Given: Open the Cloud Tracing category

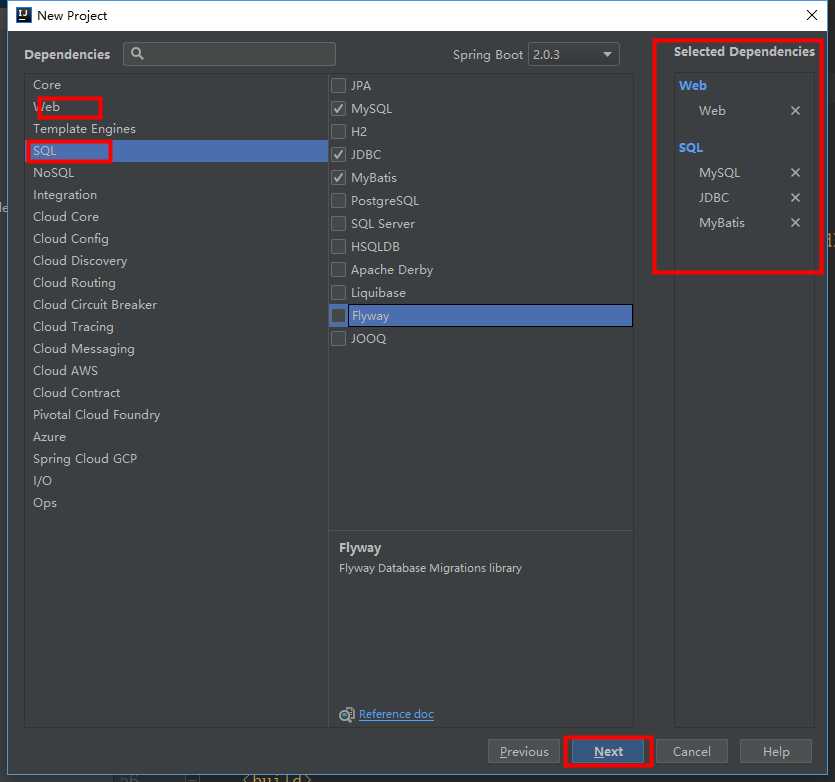Looking at the screenshot, I should [177, 327].
